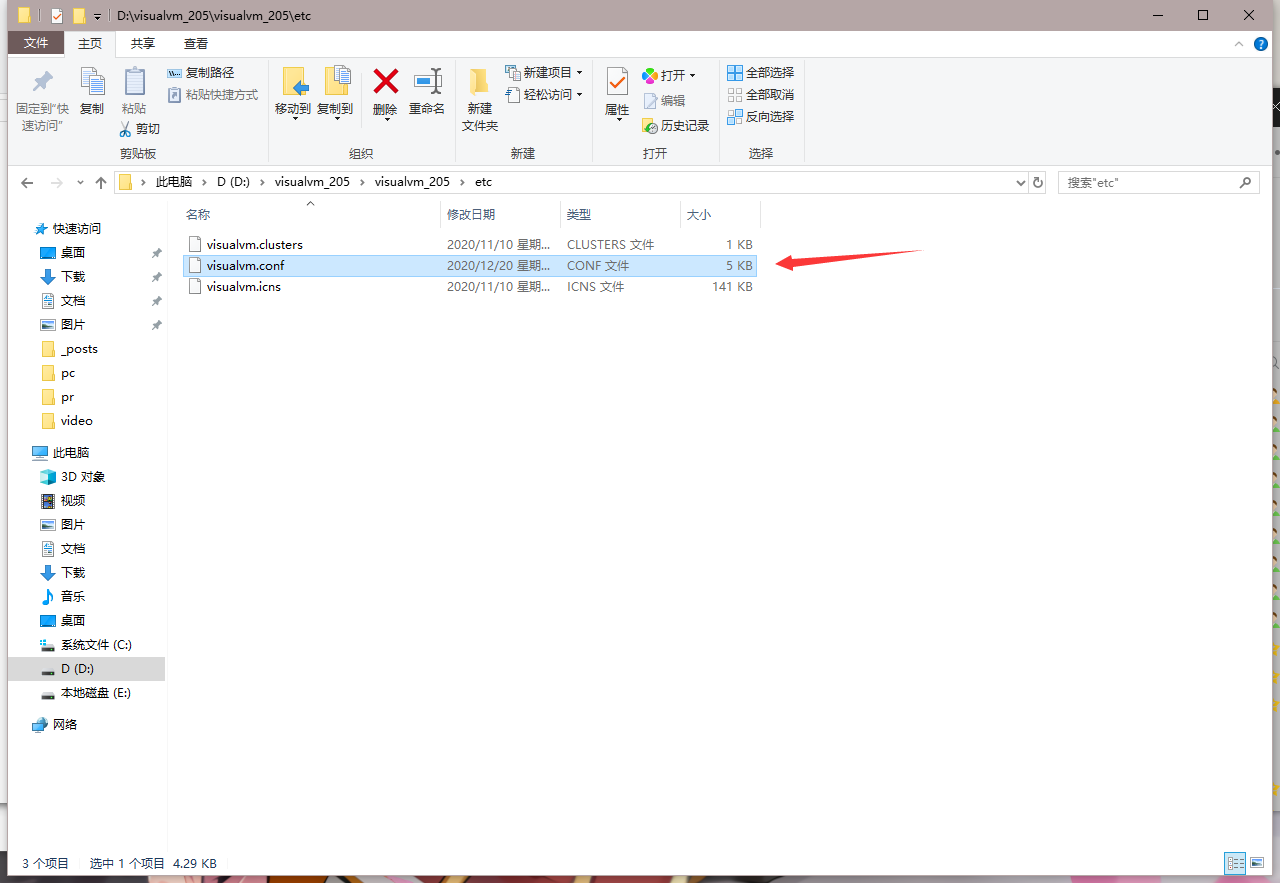Screen dimensions: 1280x883
Task: Expand the address bar history dropdown
Action: 1020,183
